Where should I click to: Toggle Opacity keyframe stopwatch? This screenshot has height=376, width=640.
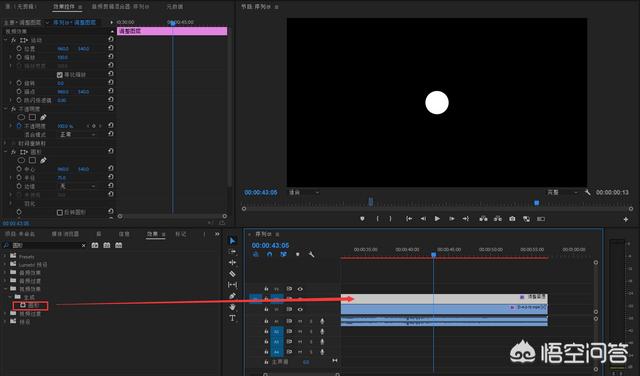click(19, 126)
